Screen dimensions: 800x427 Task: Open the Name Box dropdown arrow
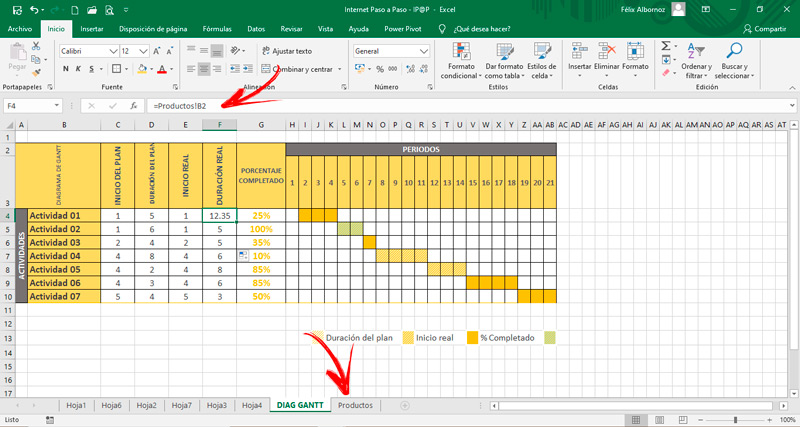[57, 106]
